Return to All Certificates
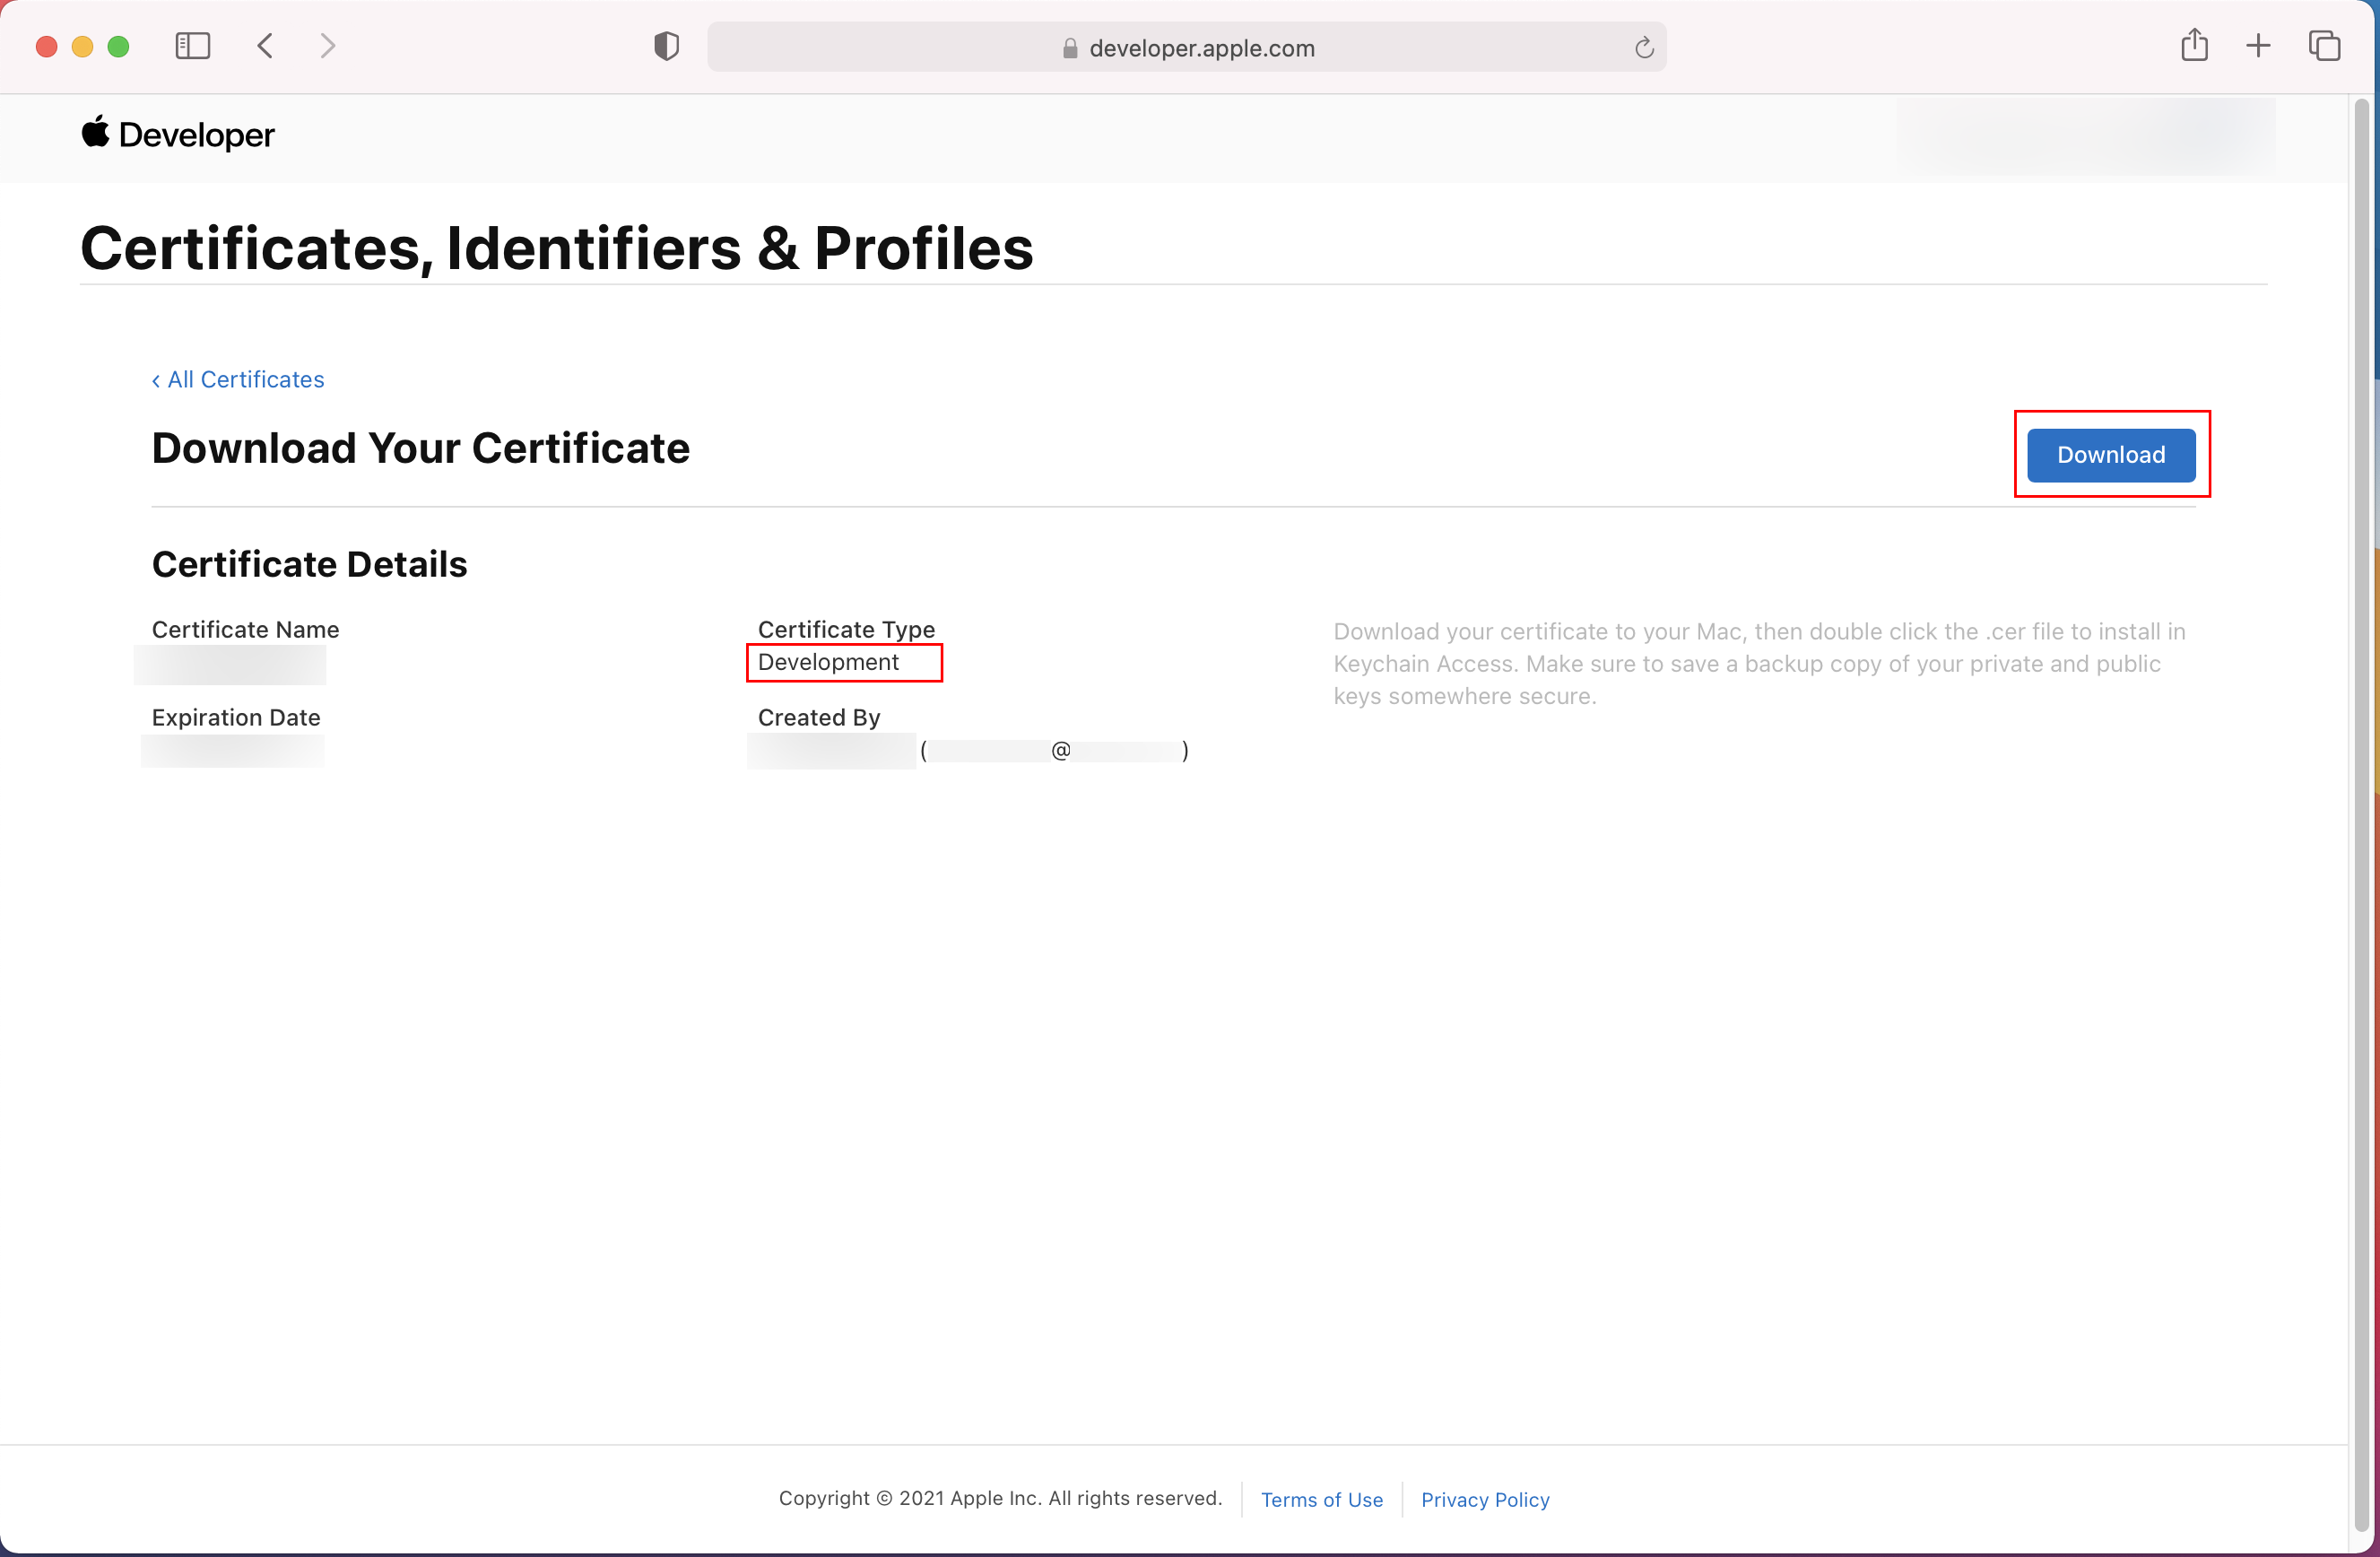 245,380
